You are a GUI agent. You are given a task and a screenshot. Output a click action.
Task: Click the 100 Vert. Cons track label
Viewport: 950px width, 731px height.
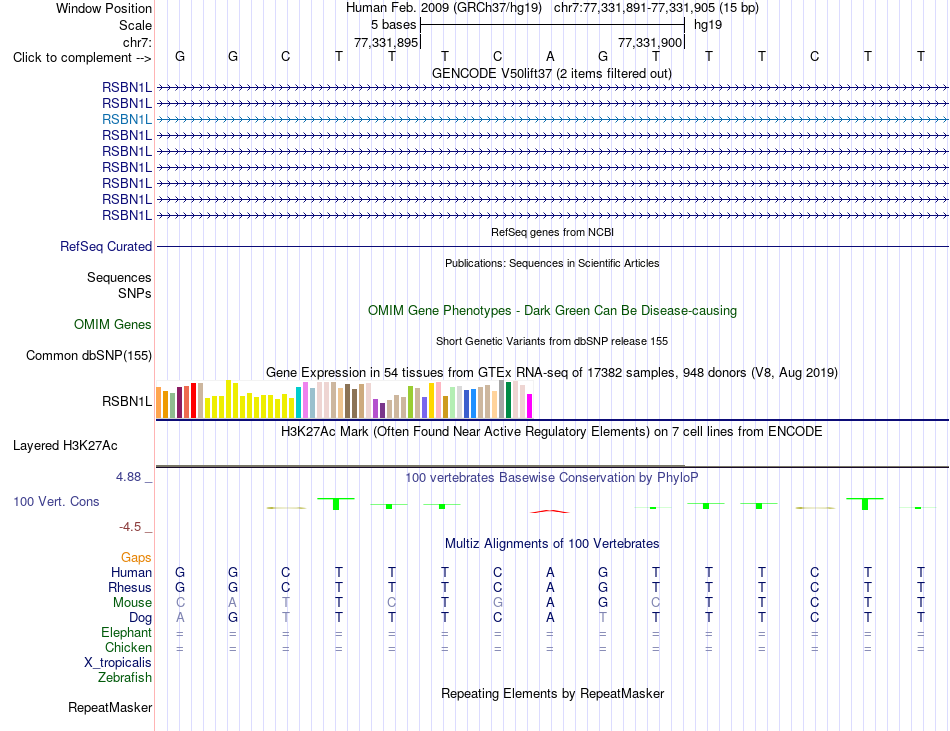coord(56,501)
